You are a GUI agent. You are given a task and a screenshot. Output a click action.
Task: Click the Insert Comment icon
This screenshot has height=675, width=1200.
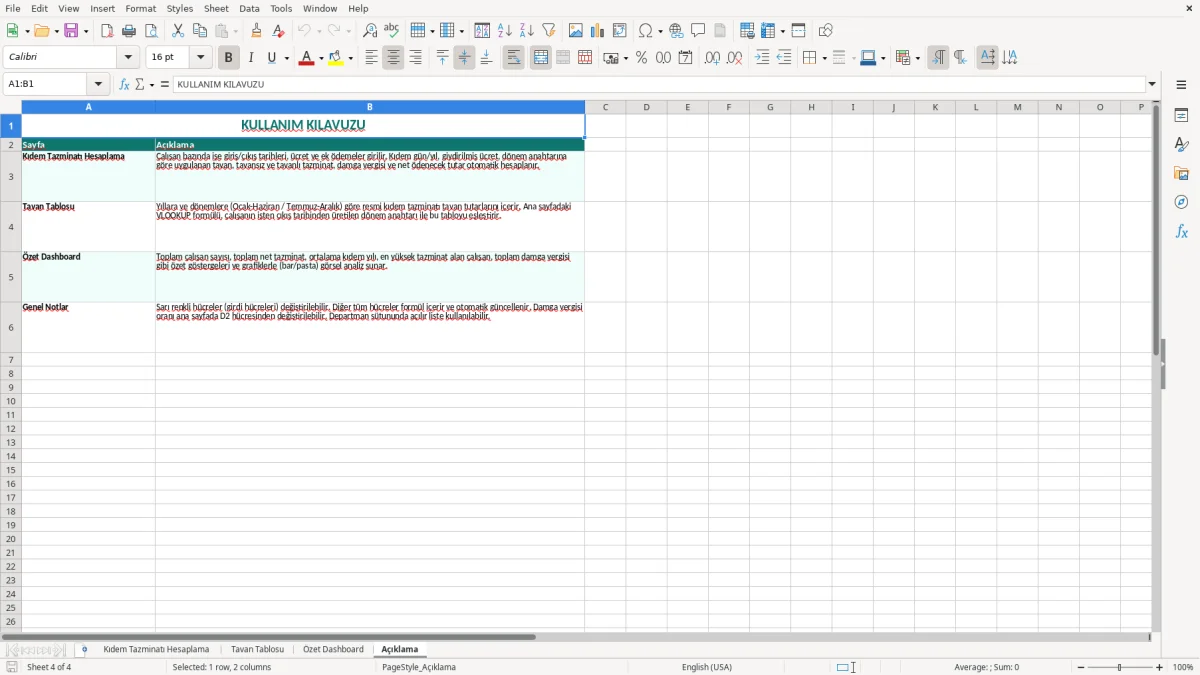tap(698, 31)
